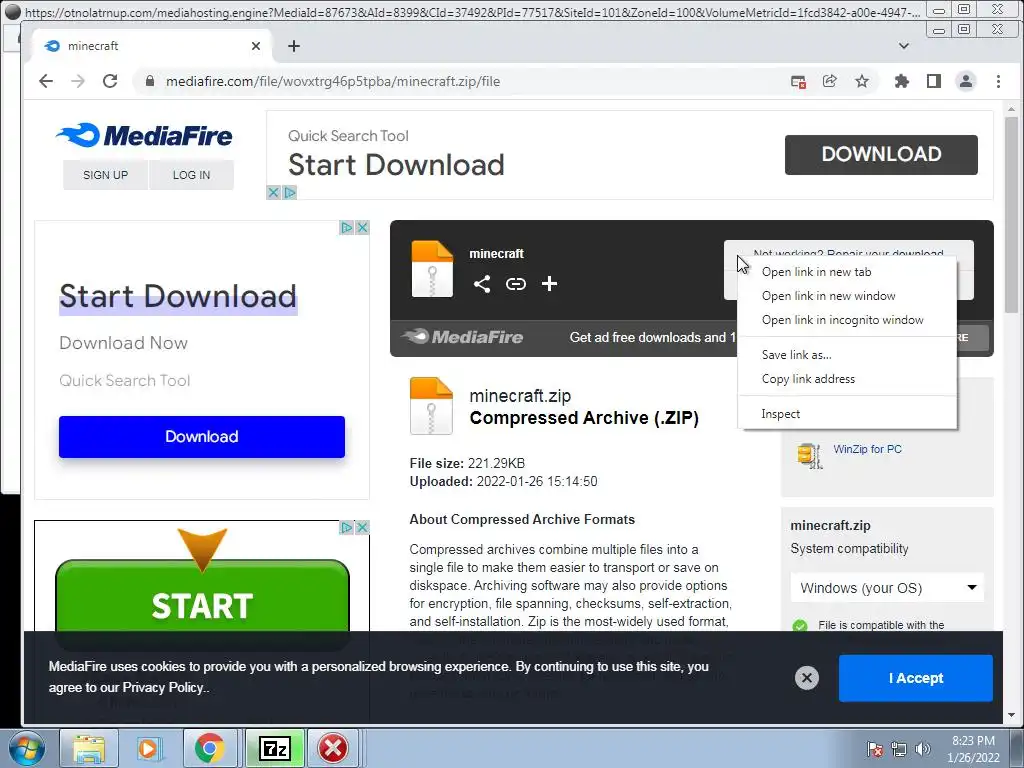Choose Open link in new tab
Viewport: 1024px width, 768px height.
point(847,272)
